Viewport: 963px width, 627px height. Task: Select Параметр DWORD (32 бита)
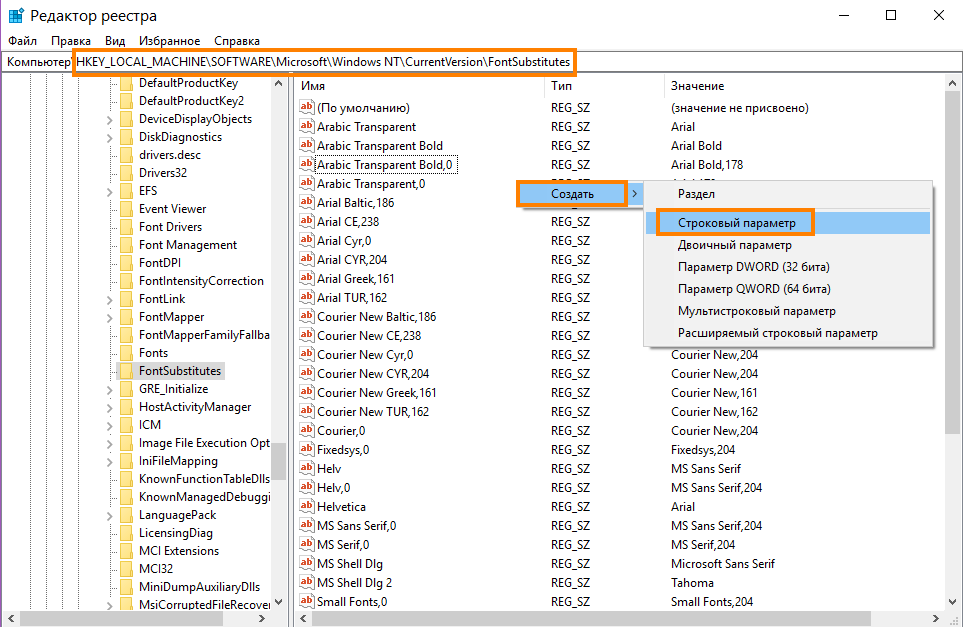(788, 267)
